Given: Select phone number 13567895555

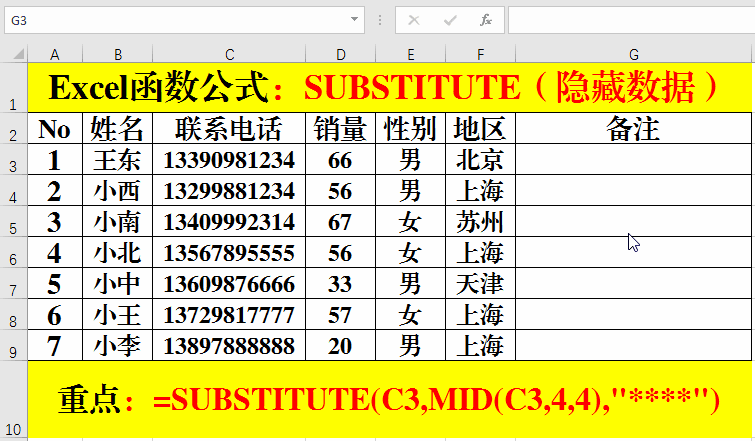Looking at the screenshot, I should click(x=229, y=252).
